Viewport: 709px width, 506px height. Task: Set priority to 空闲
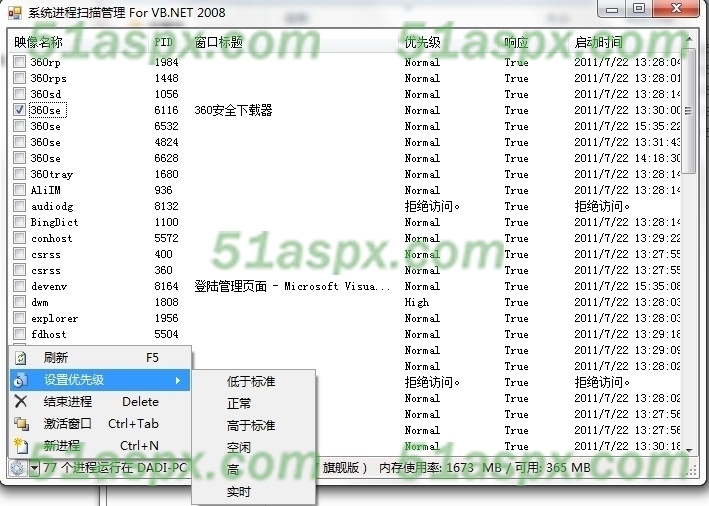click(253, 448)
